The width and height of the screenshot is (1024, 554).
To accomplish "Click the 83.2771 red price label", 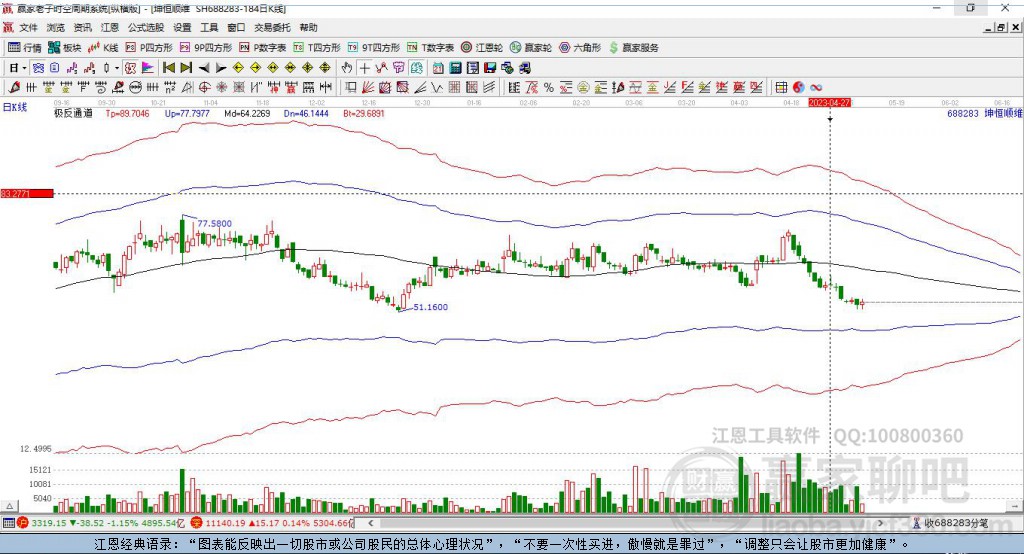I will click(27, 193).
